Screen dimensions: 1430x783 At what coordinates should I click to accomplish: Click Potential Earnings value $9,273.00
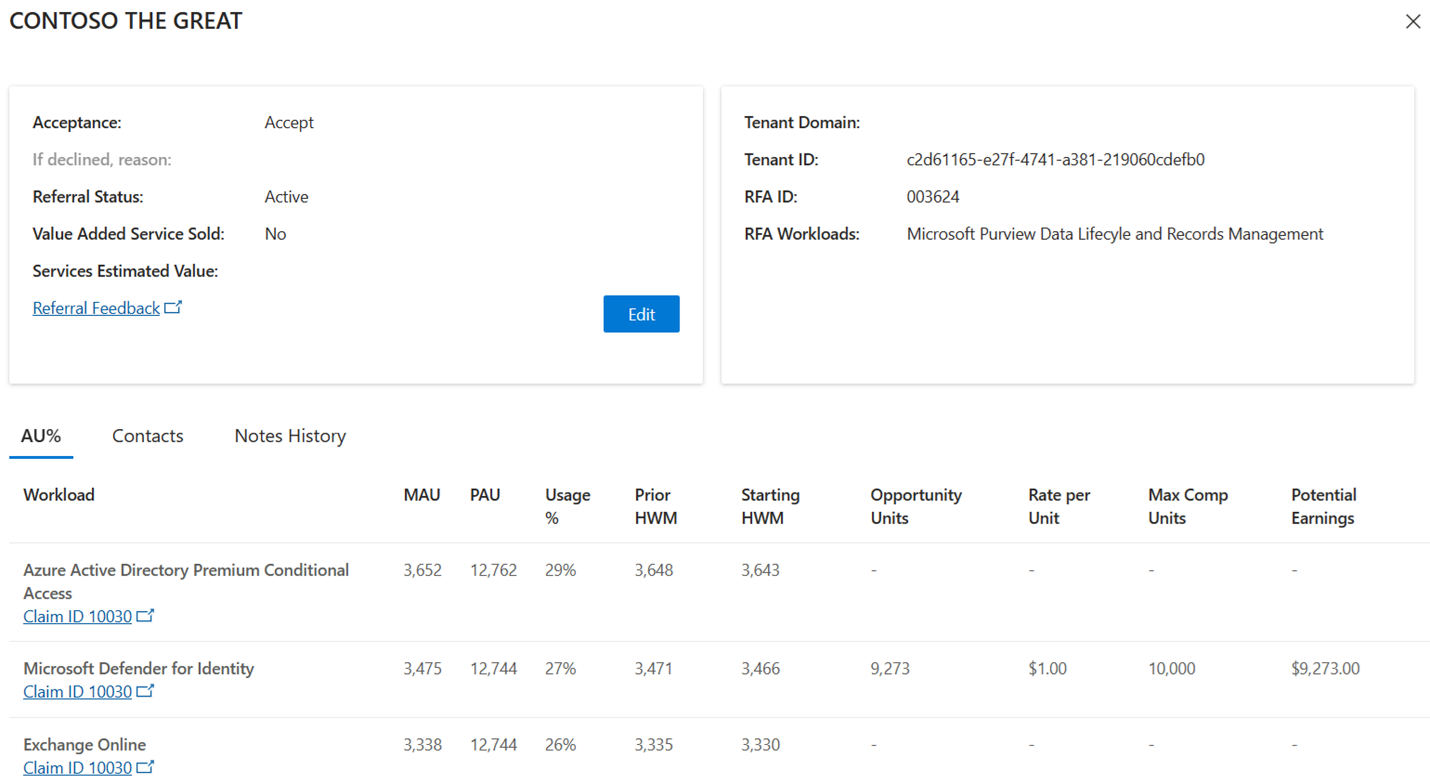[1325, 669]
